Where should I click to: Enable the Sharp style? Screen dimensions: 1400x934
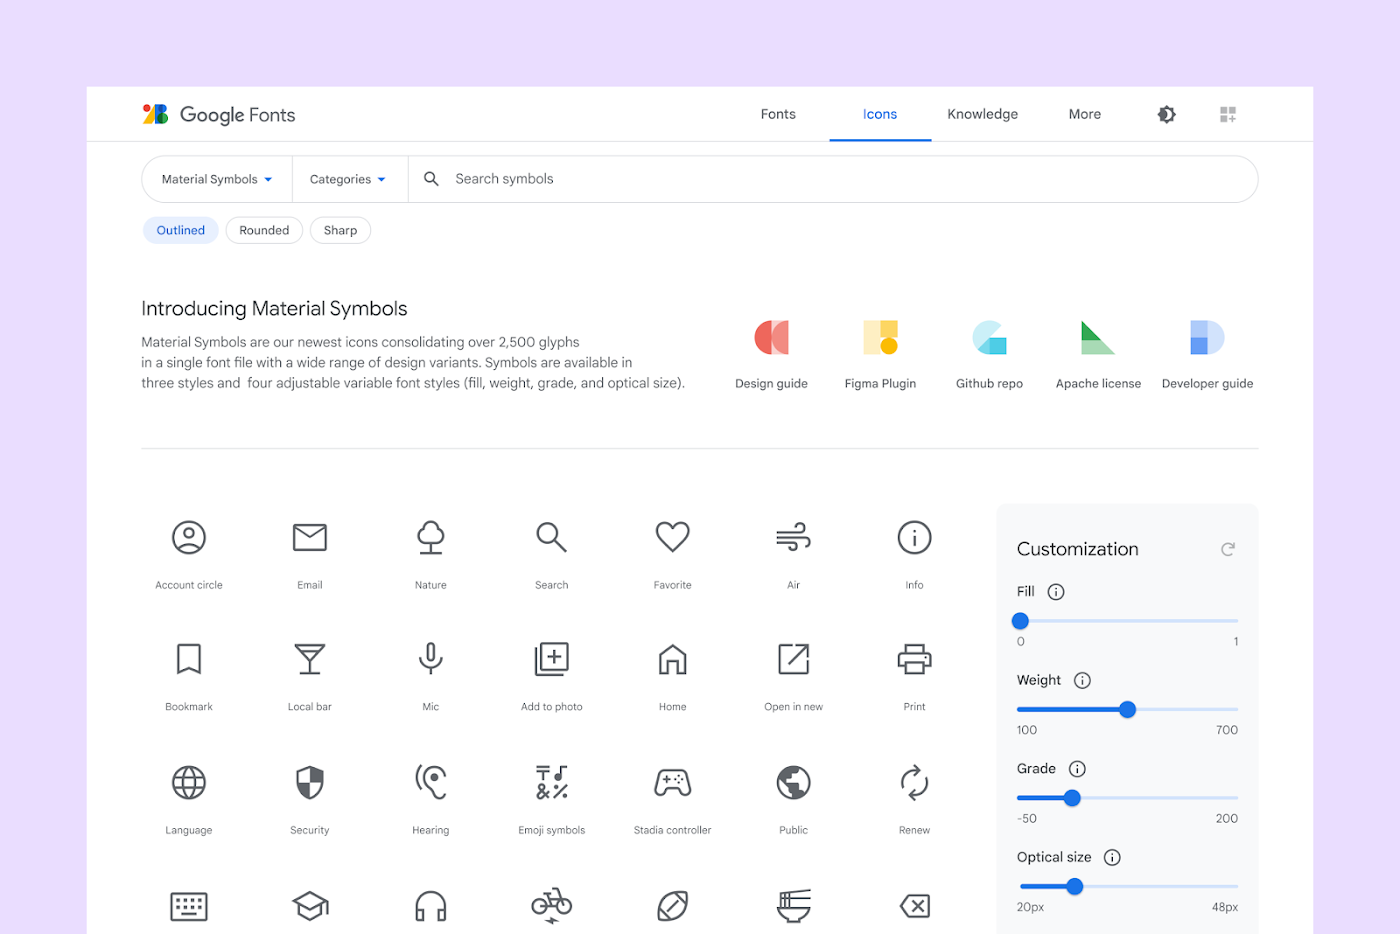[x=340, y=230]
